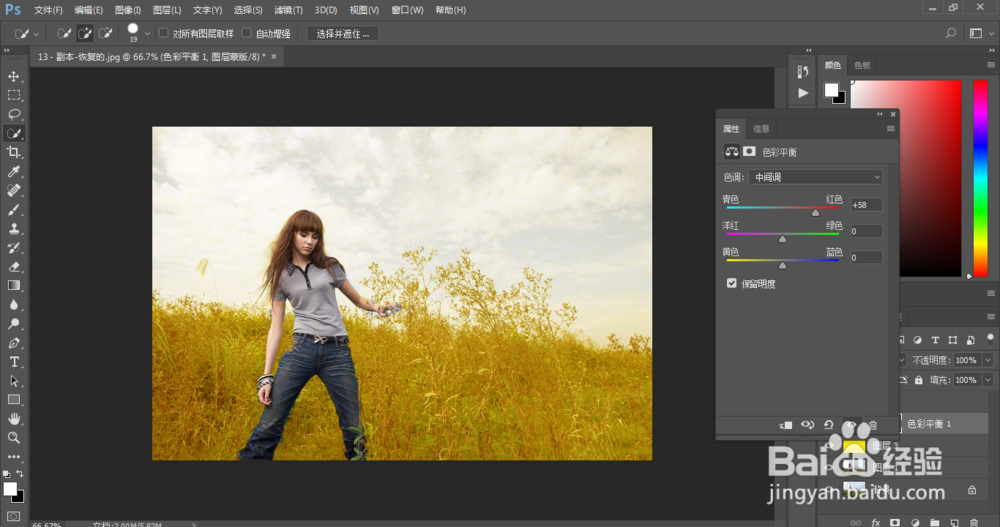Viewport: 1000px width, 527px height.
Task: Toggle view previous state eye icon
Action: click(807, 425)
